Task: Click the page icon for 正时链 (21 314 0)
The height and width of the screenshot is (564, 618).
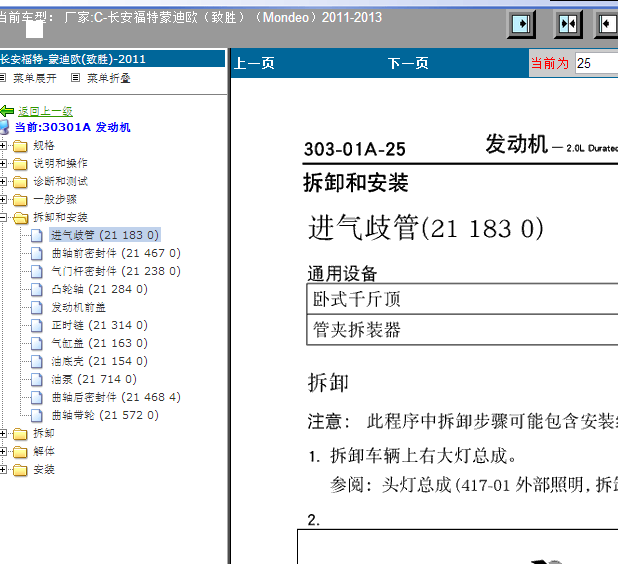Action: coord(37,326)
